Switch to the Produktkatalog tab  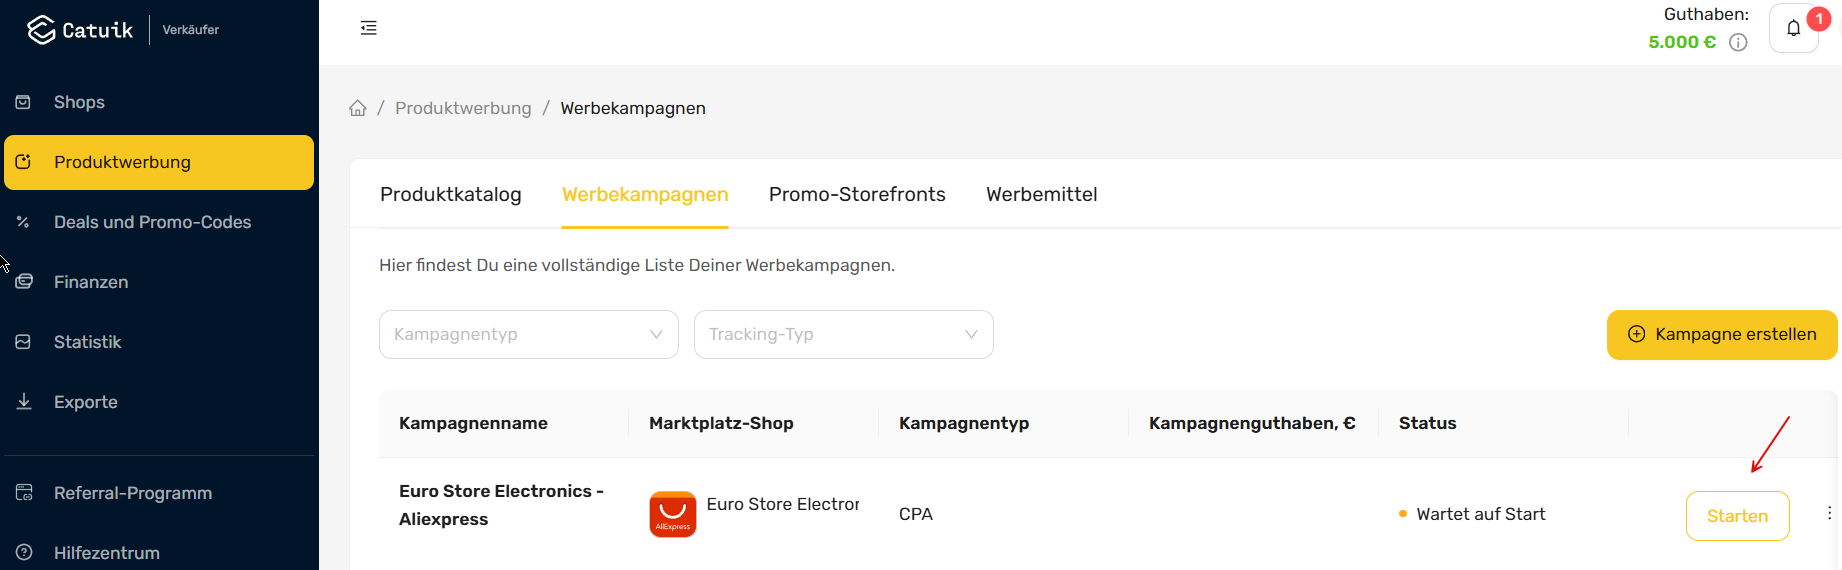pyautogui.click(x=451, y=194)
